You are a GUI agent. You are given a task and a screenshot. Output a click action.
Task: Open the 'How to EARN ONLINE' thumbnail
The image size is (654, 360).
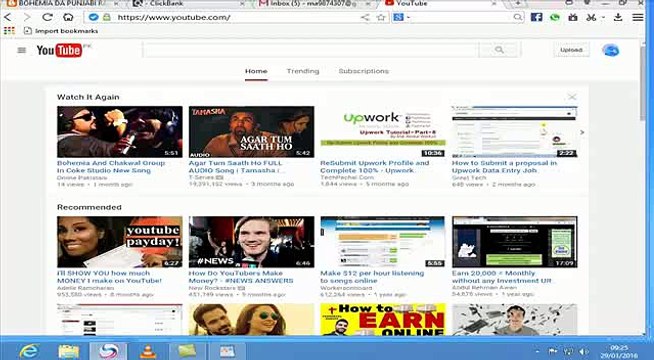tap(383, 320)
